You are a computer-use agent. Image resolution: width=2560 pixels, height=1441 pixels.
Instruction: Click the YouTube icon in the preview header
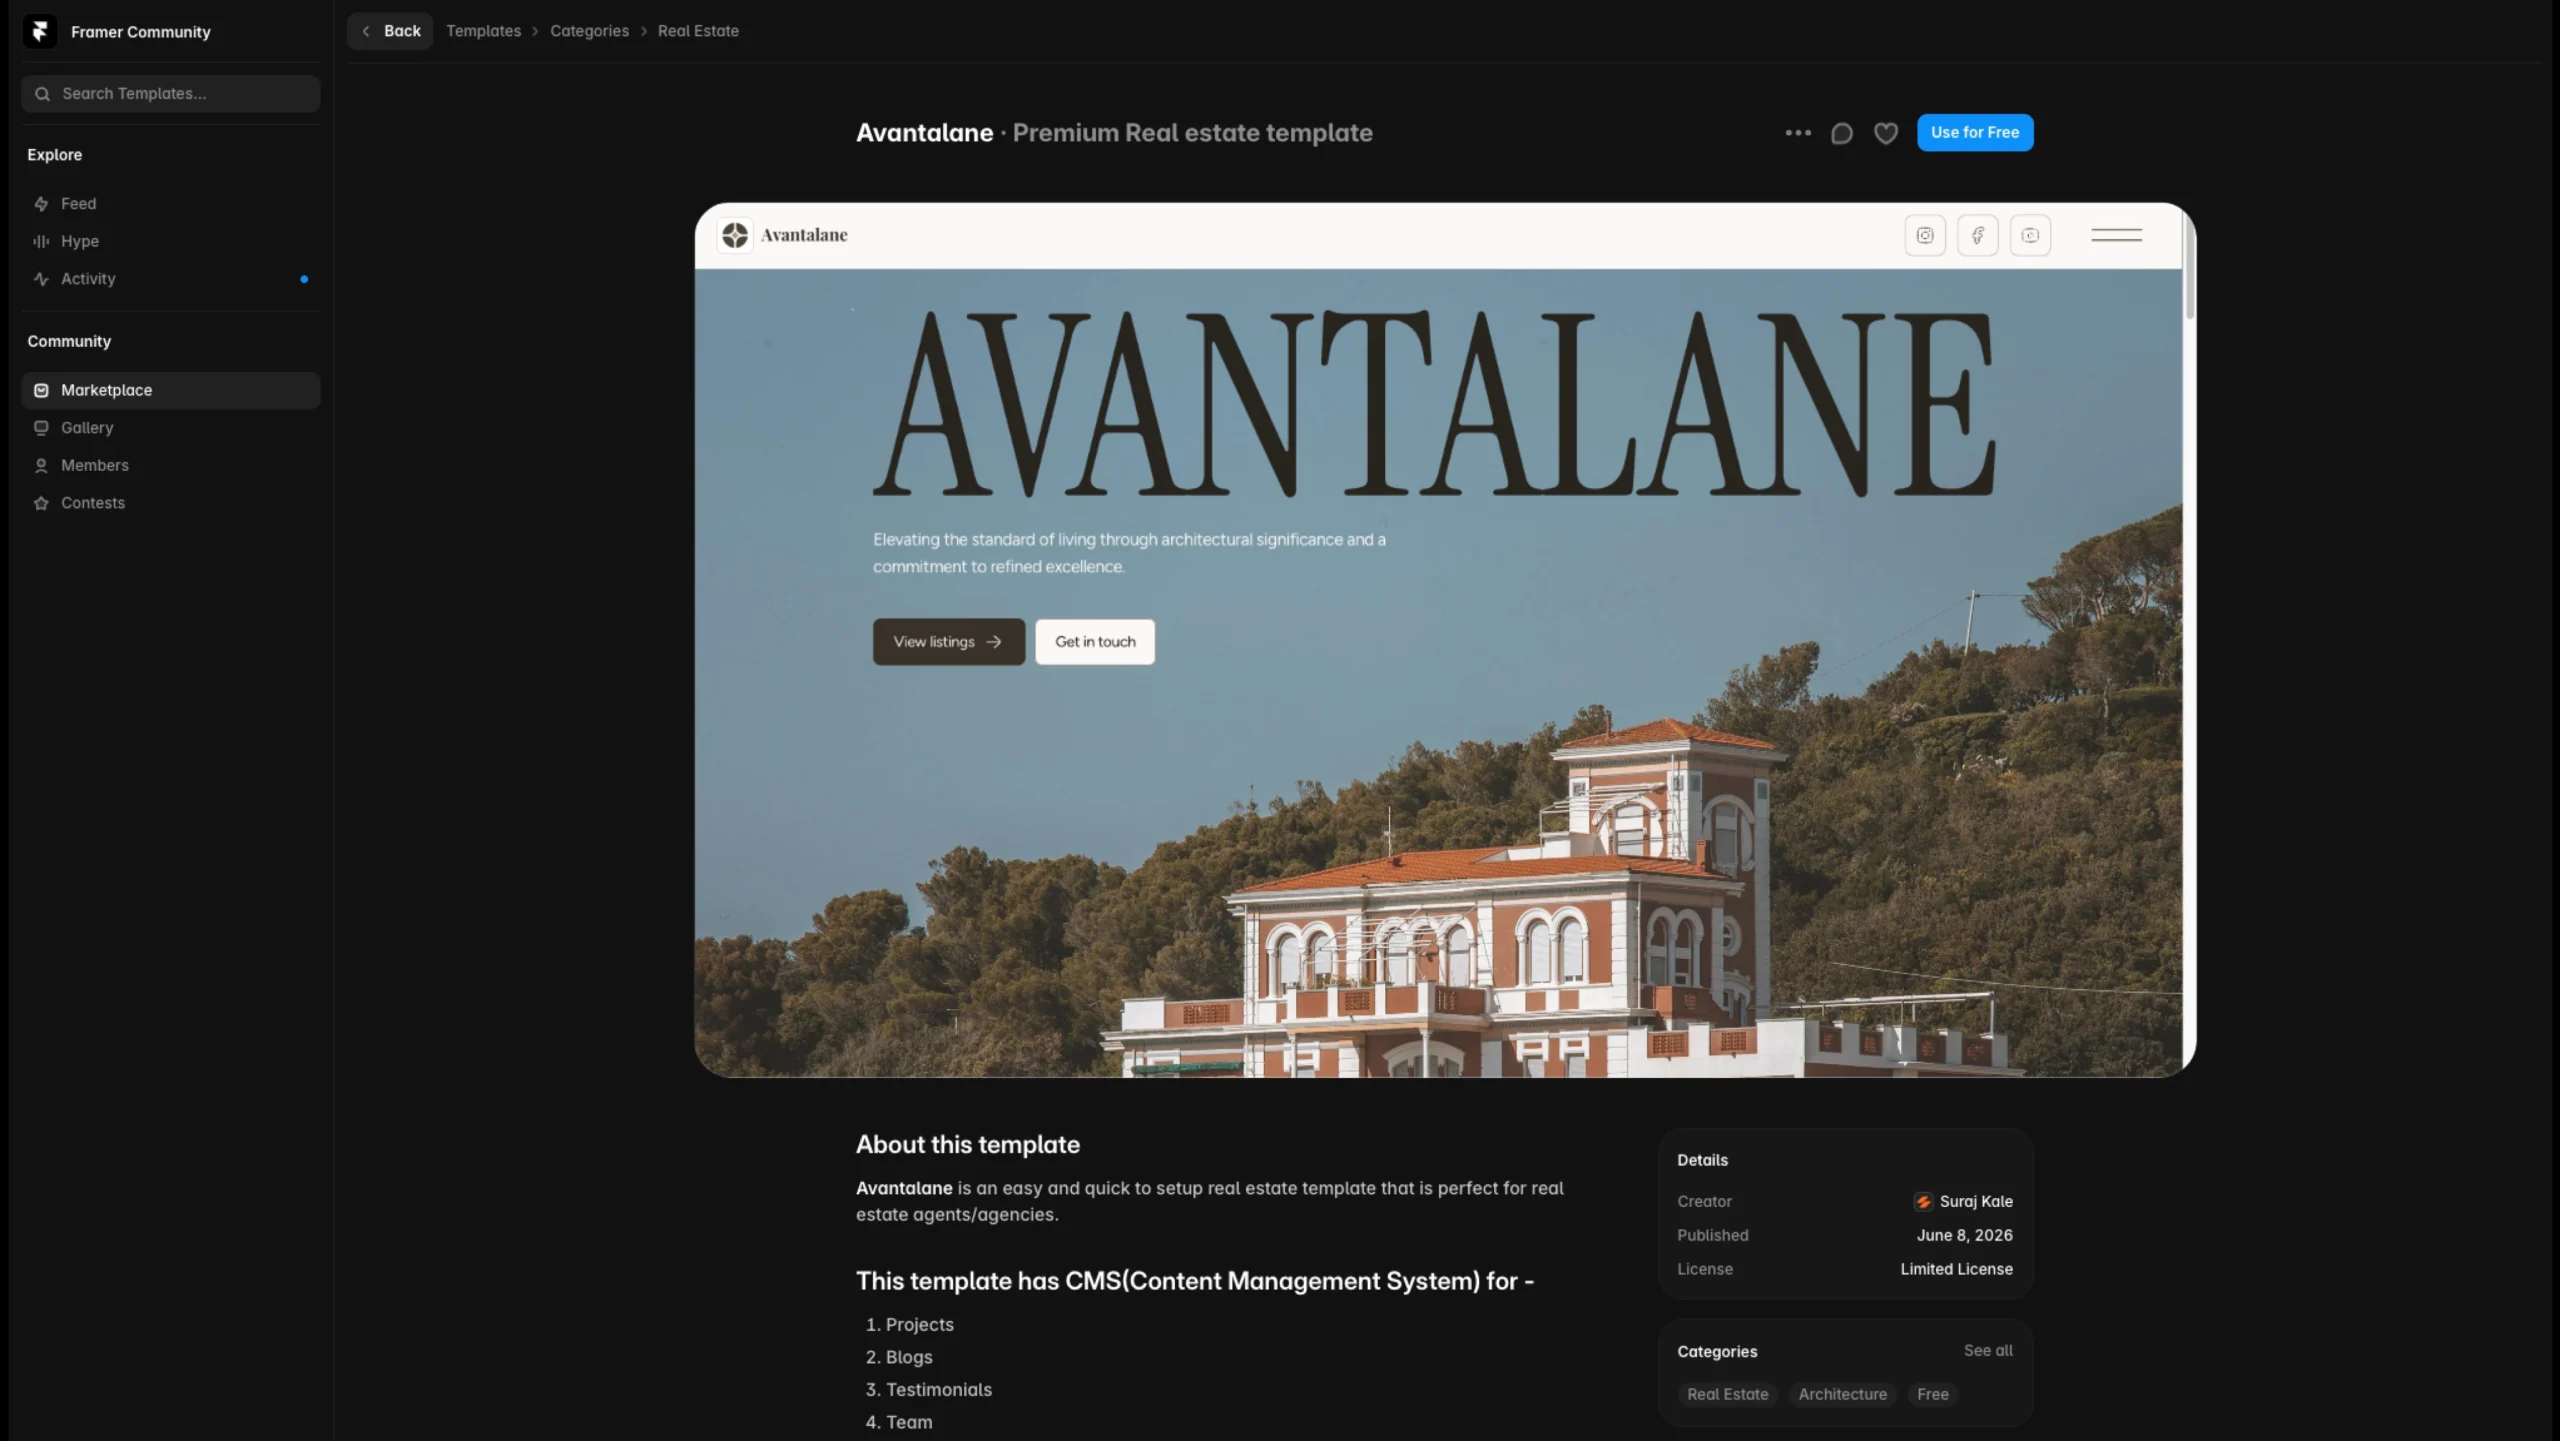[x=2030, y=236]
